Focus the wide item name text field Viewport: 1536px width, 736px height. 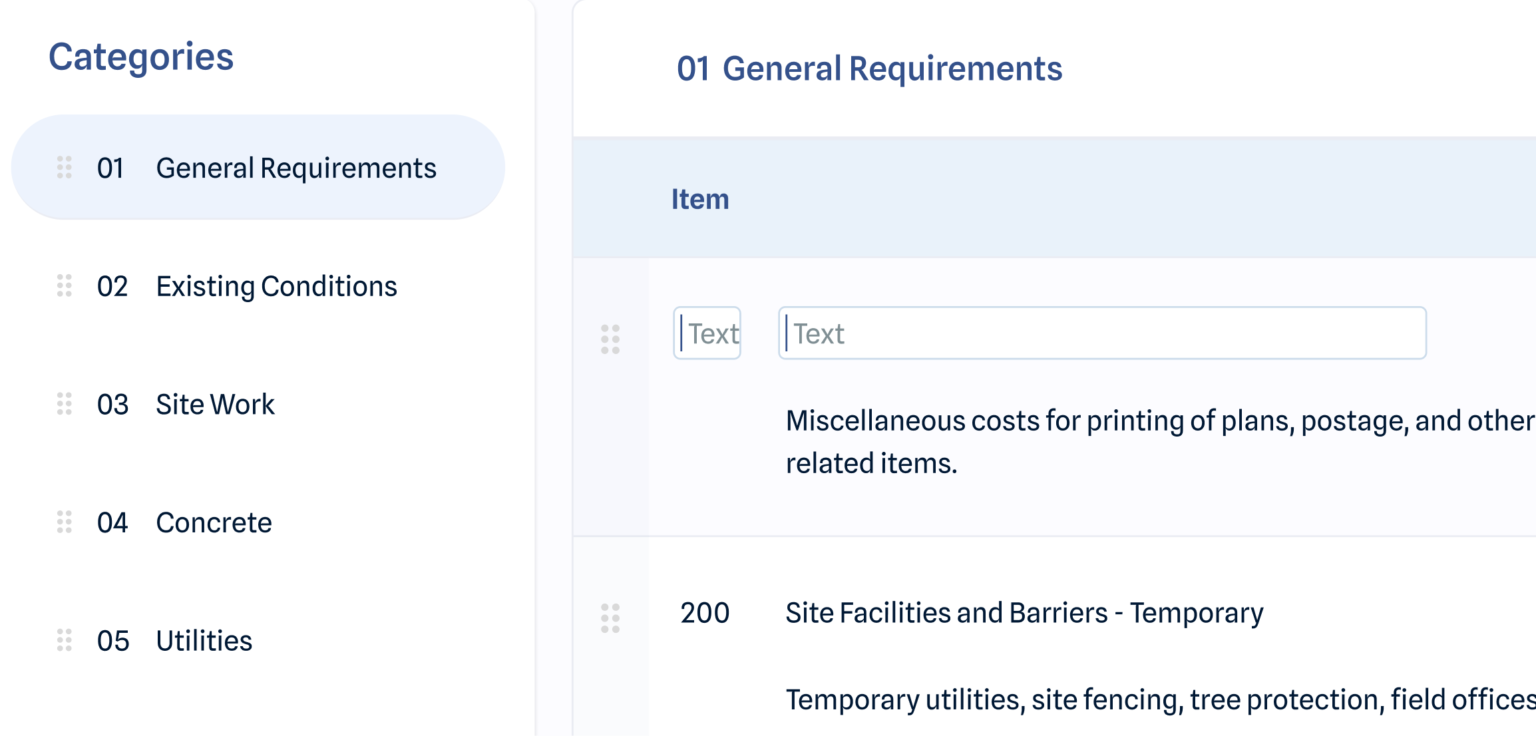coord(1102,333)
